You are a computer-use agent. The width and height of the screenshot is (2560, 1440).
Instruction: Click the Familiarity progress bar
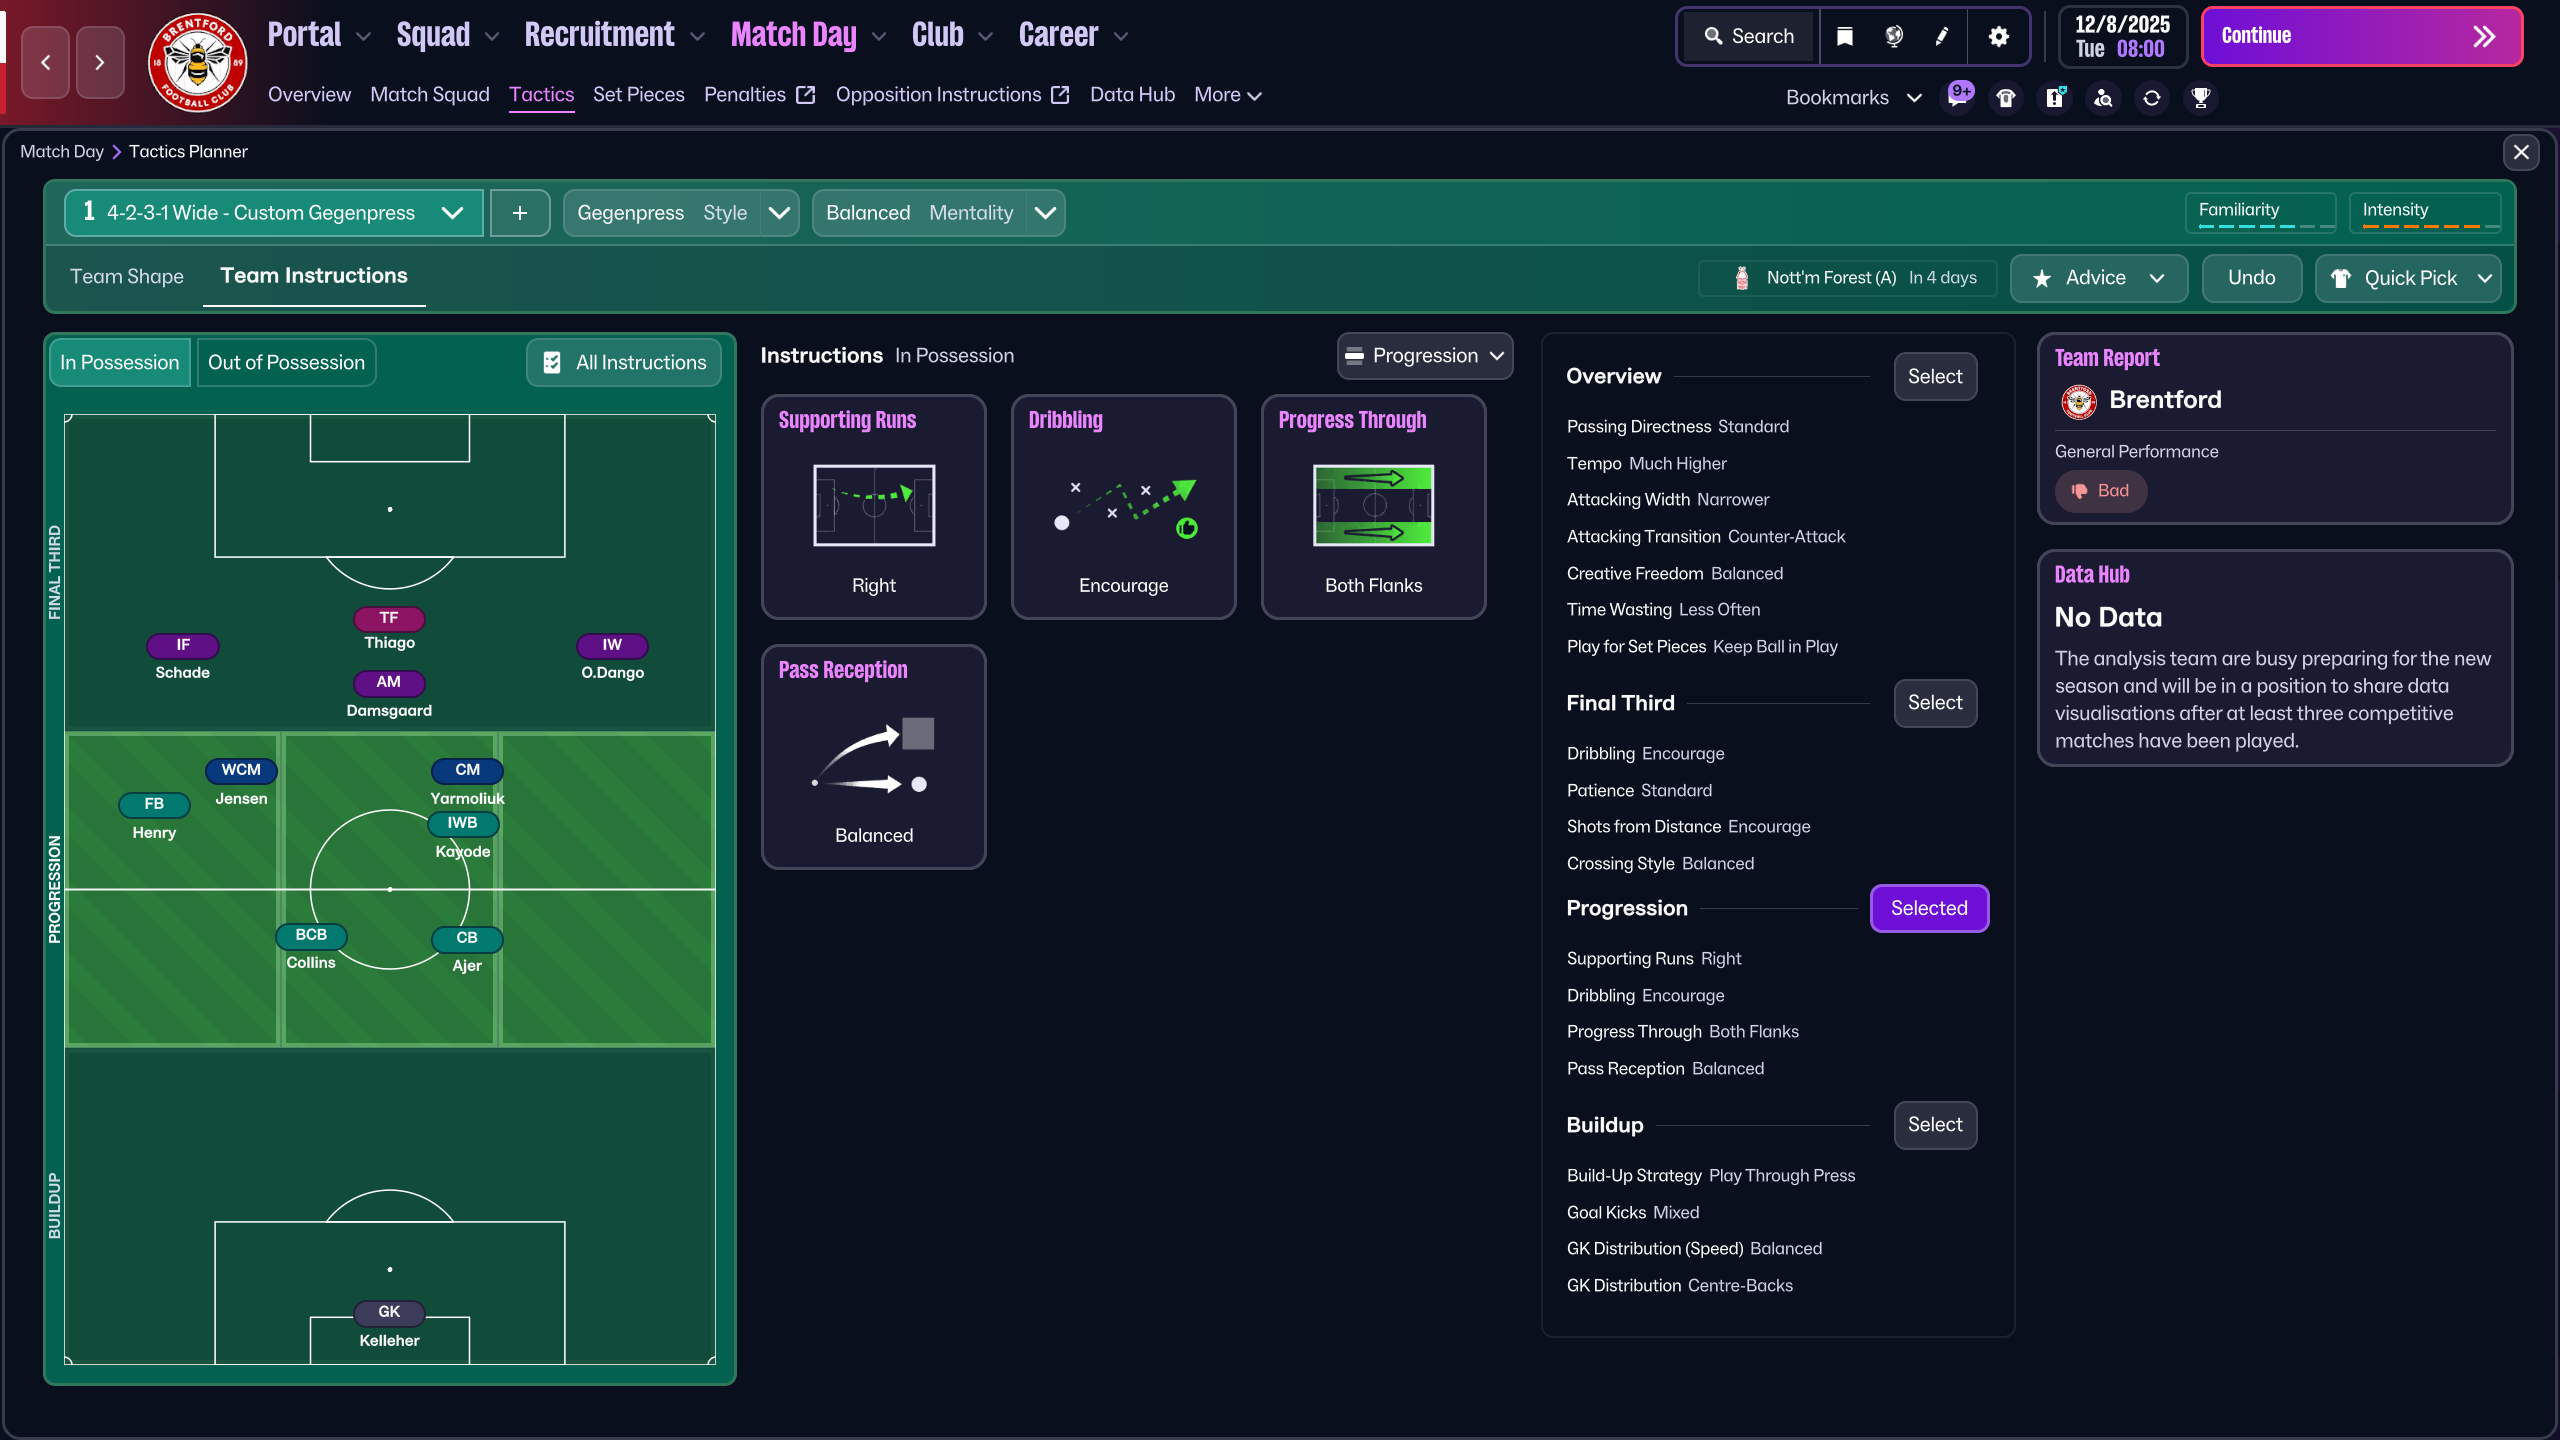click(2260, 213)
